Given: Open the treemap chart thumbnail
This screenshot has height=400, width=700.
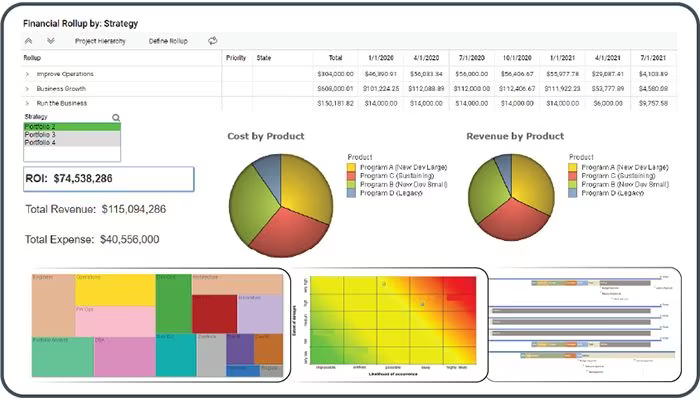Looking at the screenshot, I should (158, 325).
